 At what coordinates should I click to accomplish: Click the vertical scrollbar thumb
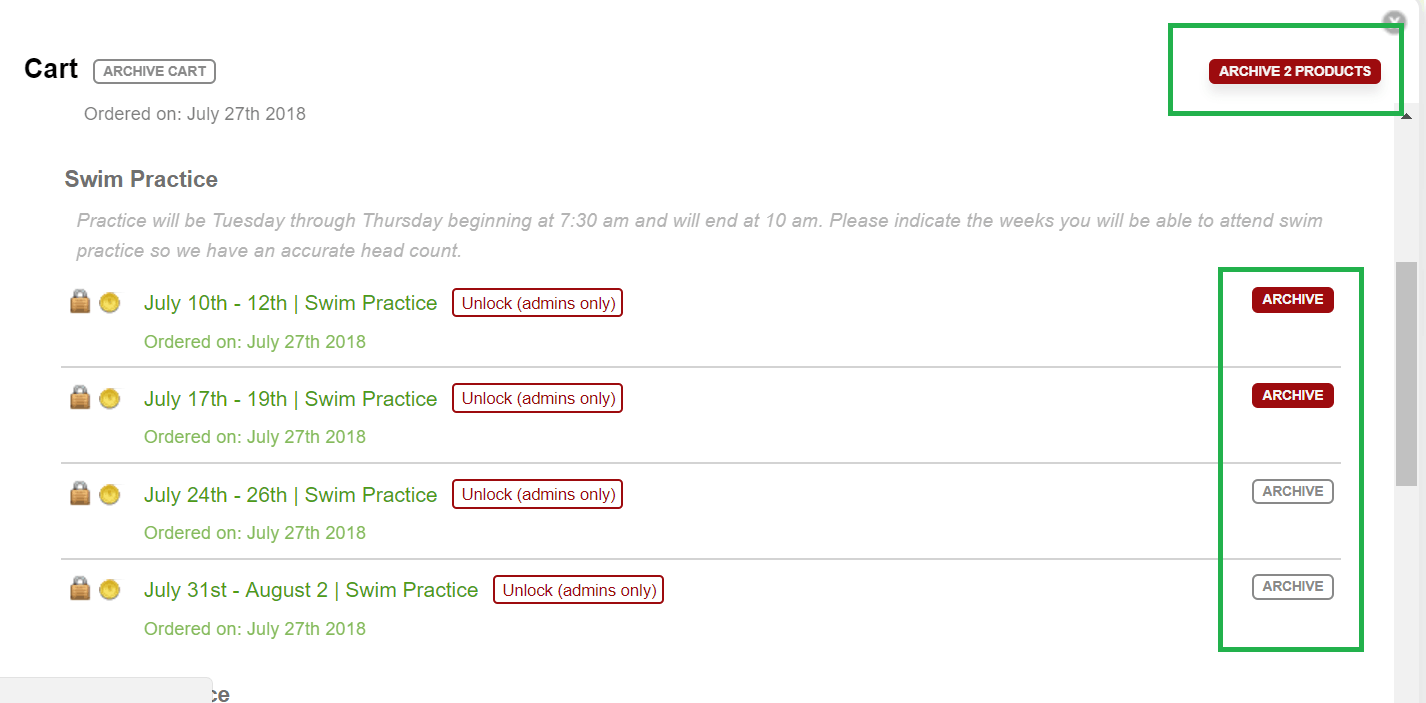(x=1405, y=373)
